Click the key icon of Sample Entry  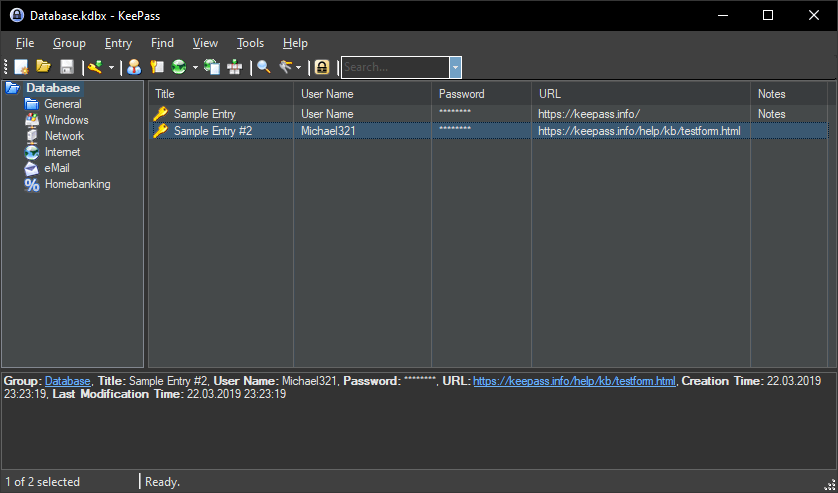(160, 113)
